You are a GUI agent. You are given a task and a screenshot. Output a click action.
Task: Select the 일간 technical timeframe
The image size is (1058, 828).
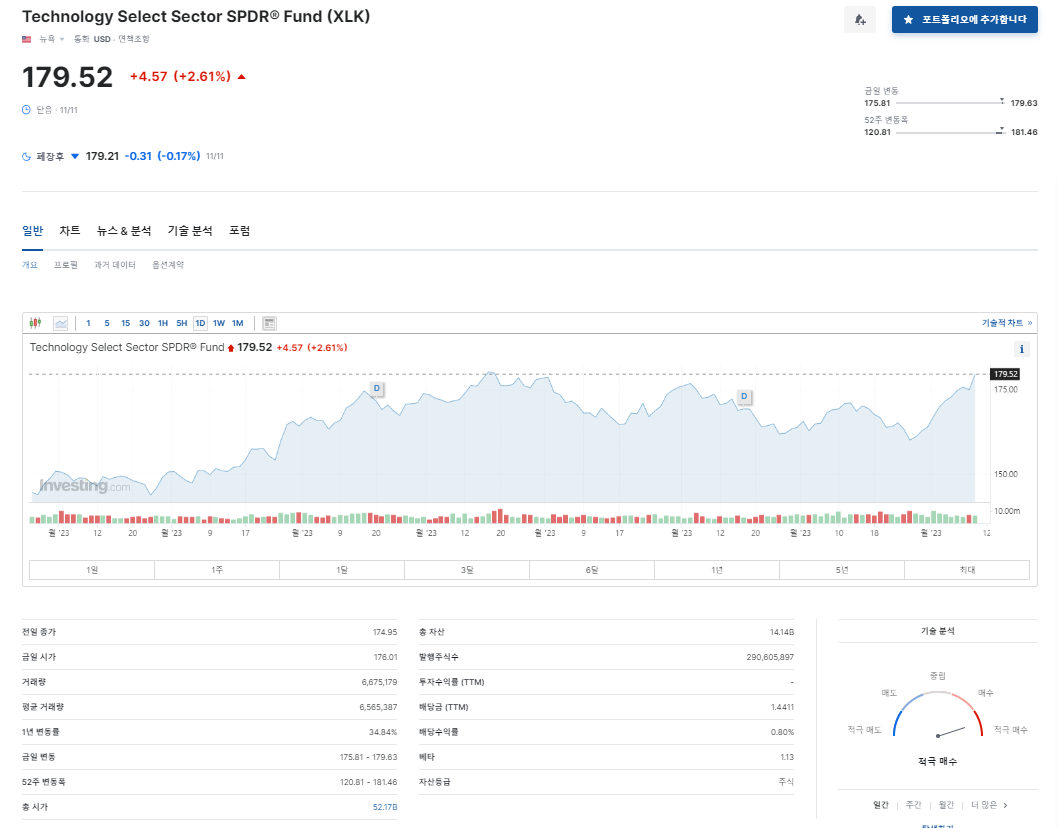[881, 805]
